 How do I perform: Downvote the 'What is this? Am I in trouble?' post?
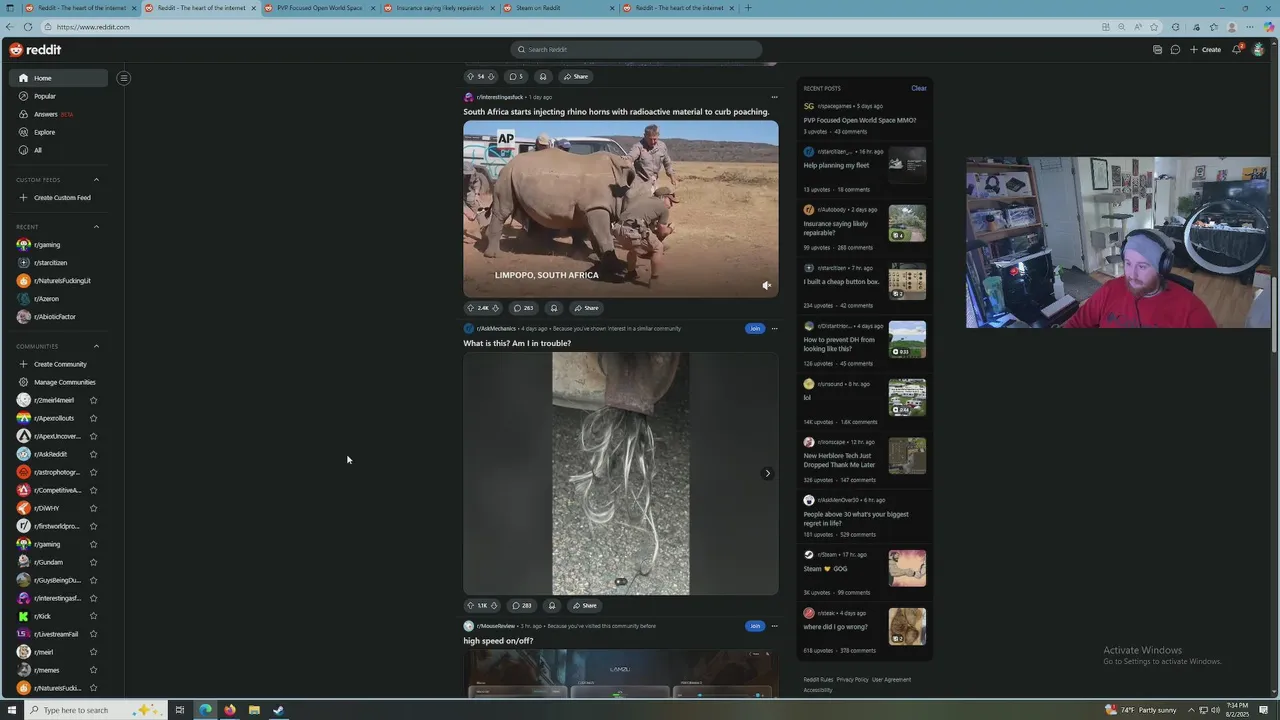coord(493,605)
